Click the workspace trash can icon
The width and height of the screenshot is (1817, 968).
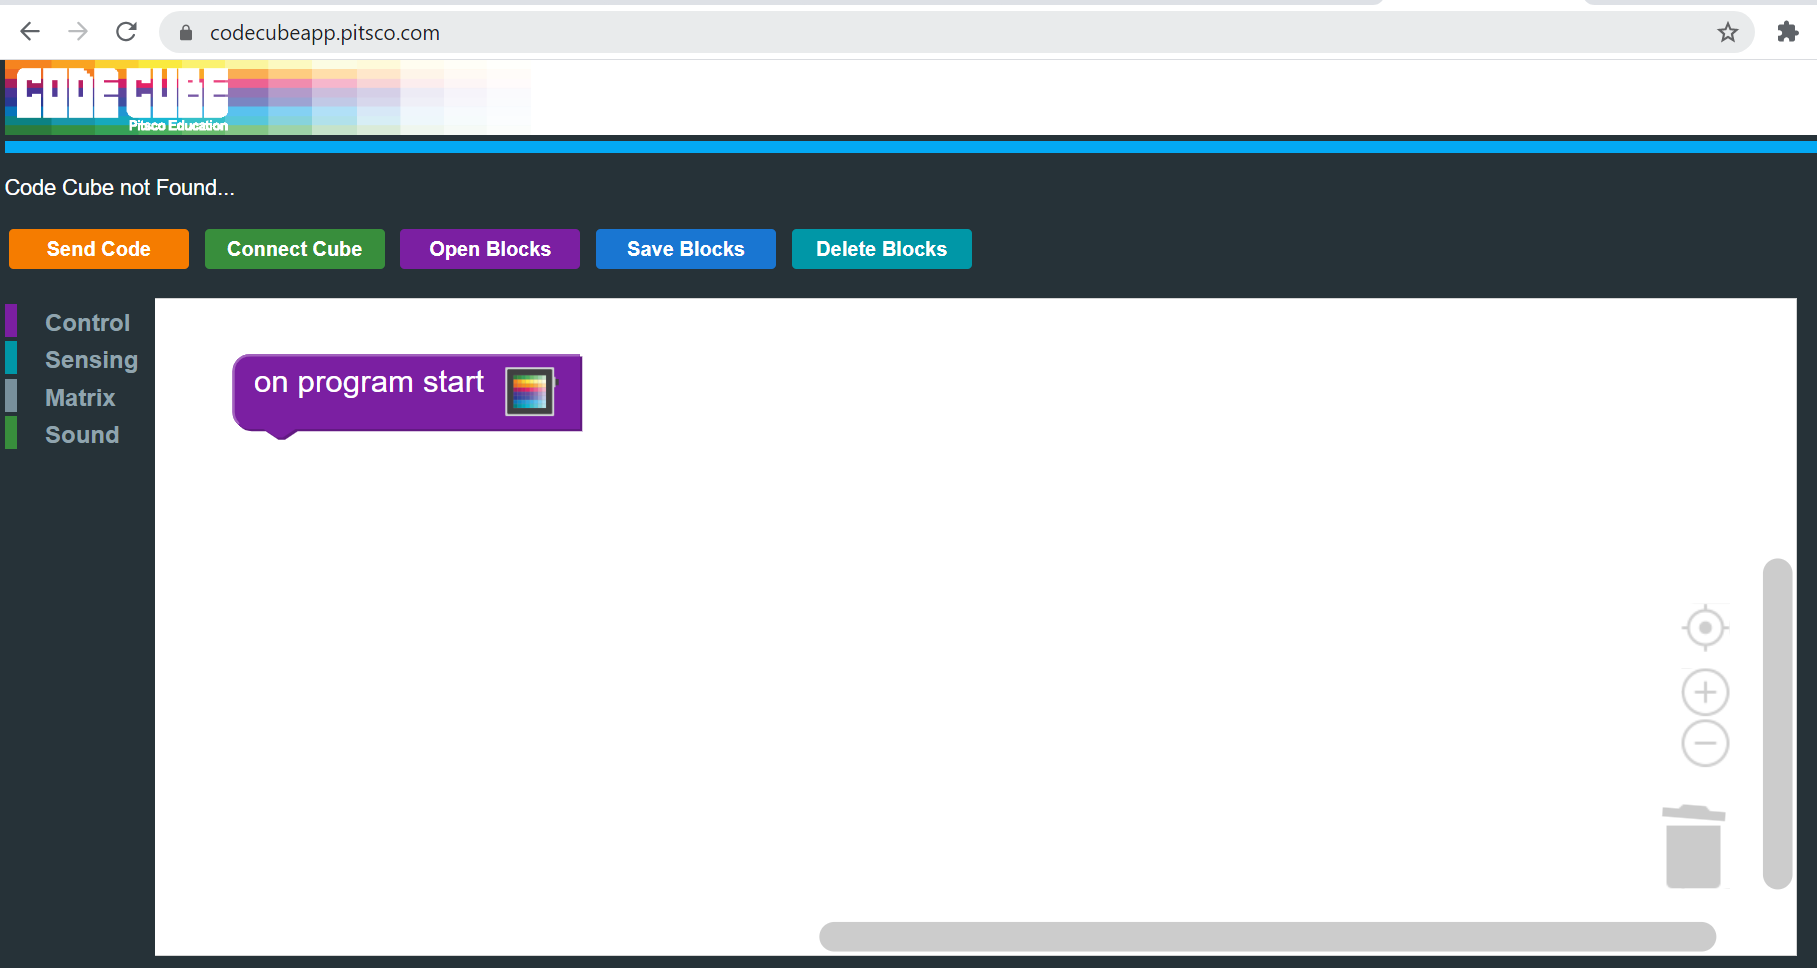1693,847
